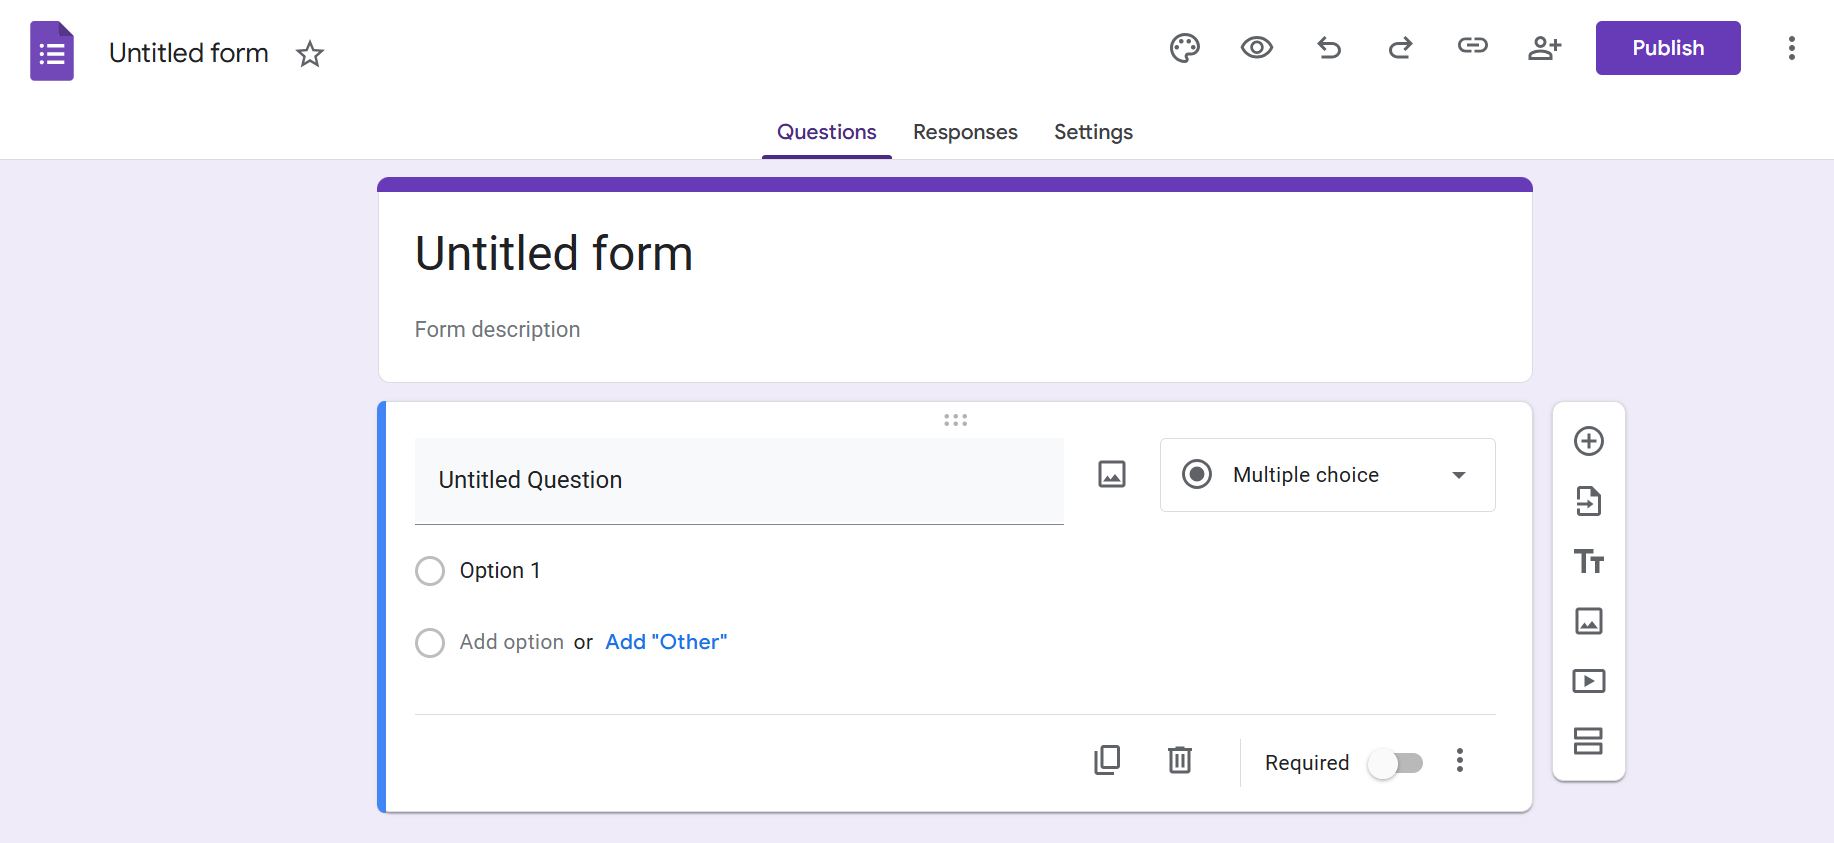This screenshot has height=843, width=1834.
Task: Add a new question from sidebar
Action: (x=1588, y=441)
